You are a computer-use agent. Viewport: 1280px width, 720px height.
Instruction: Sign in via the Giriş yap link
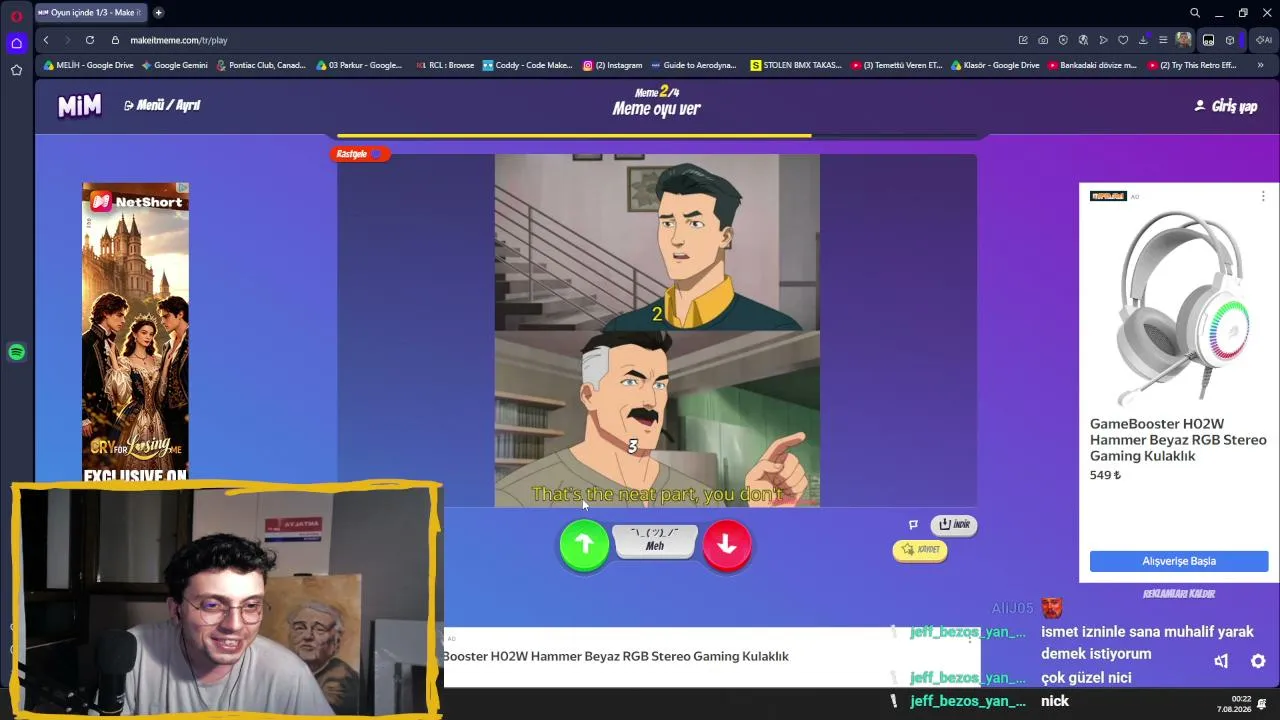[x=1226, y=106]
